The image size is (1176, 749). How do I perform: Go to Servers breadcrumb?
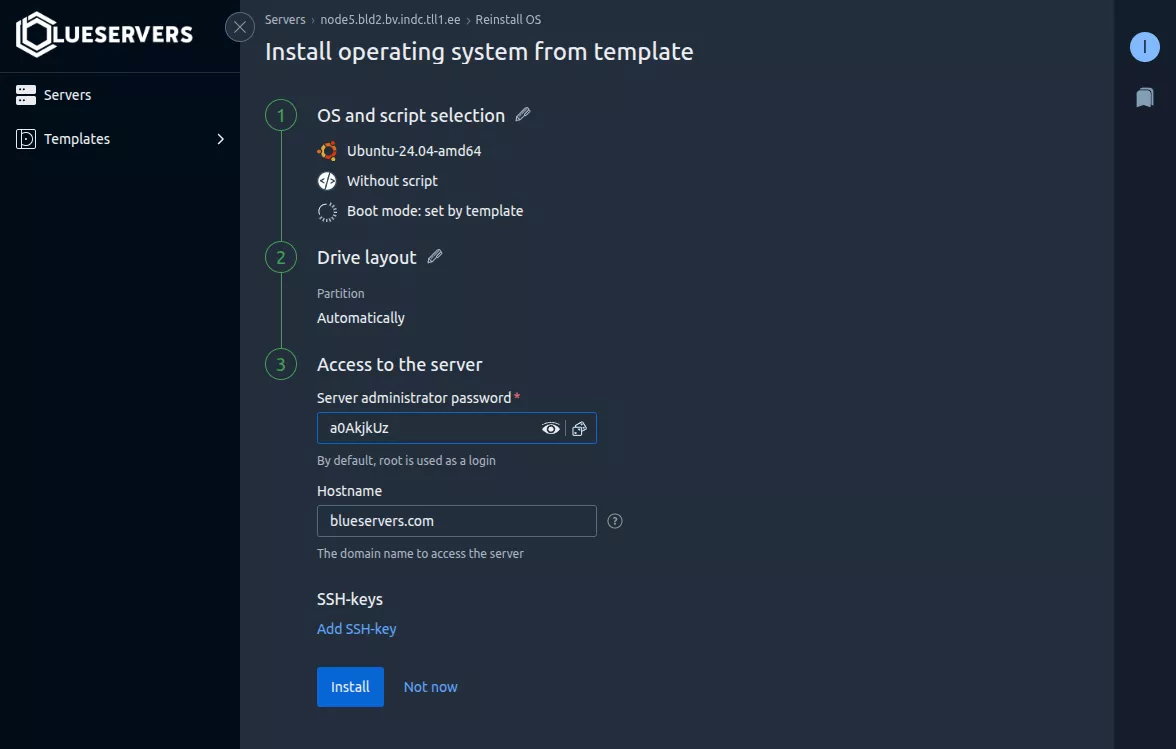(x=285, y=19)
